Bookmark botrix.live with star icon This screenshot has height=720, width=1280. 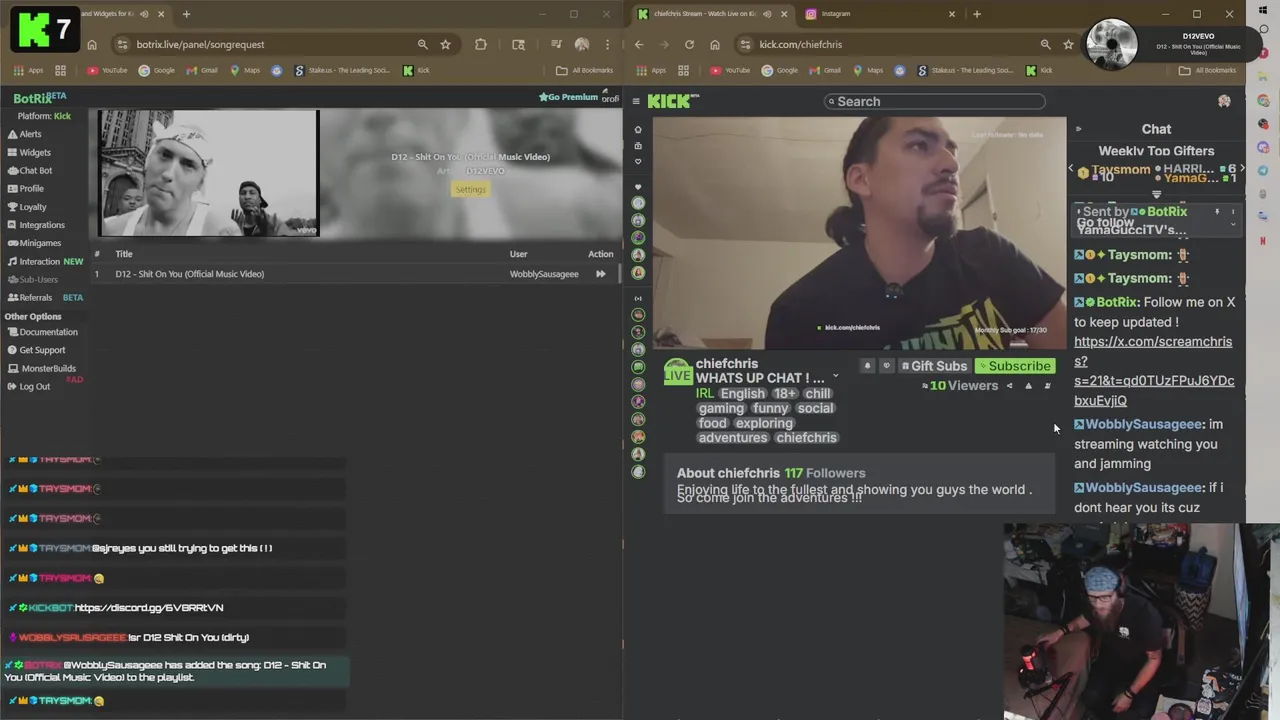coord(445,44)
